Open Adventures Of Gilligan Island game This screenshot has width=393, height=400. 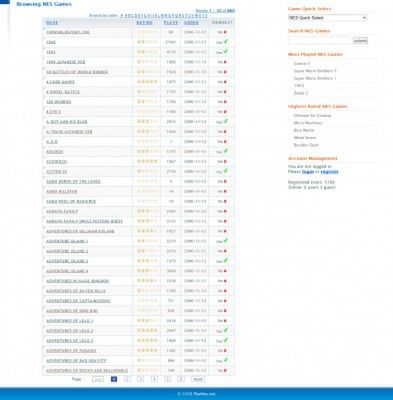coord(80,231)
